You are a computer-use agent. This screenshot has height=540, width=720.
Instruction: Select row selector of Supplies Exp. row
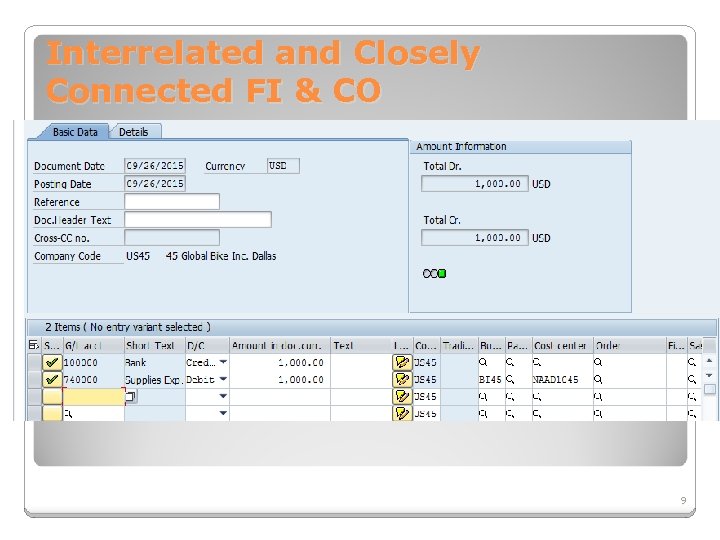point(34,379)
